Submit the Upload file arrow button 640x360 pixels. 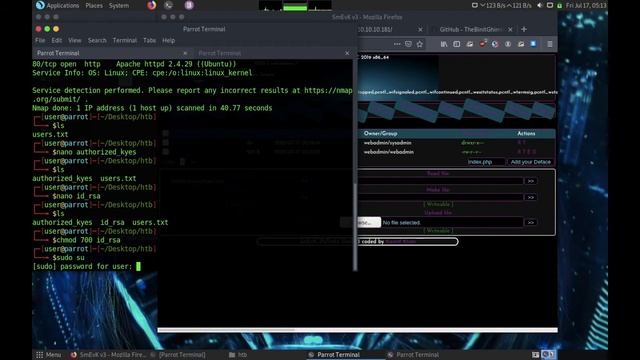531,222
